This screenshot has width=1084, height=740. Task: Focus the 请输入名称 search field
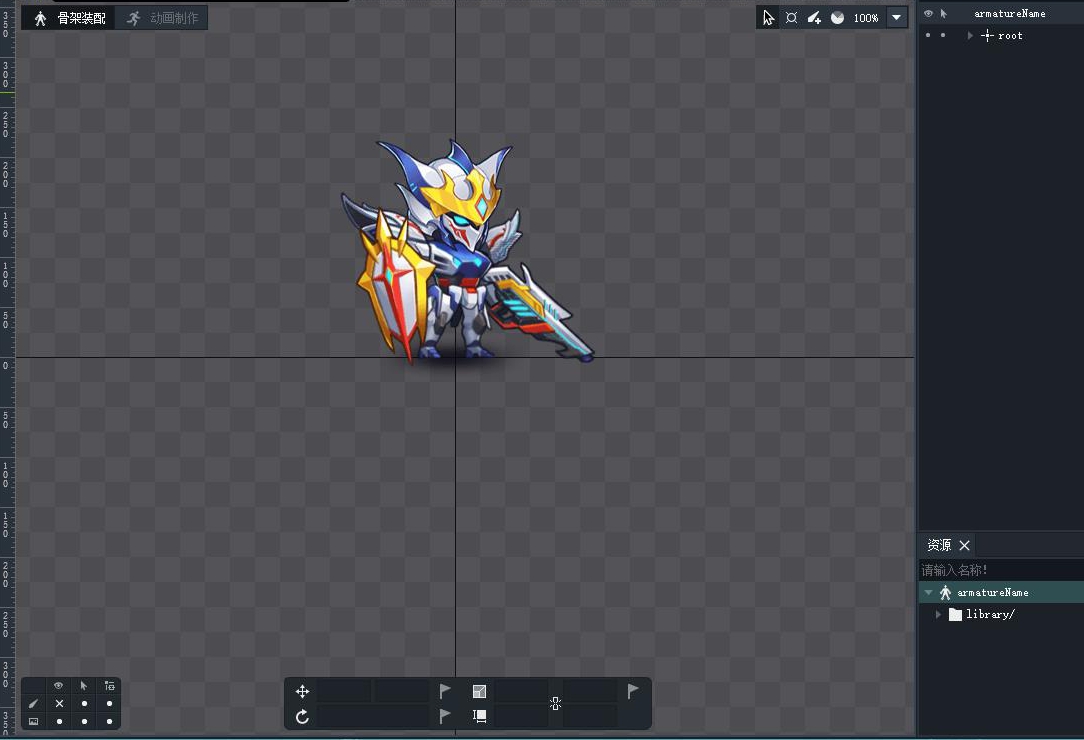[1000, 570]
